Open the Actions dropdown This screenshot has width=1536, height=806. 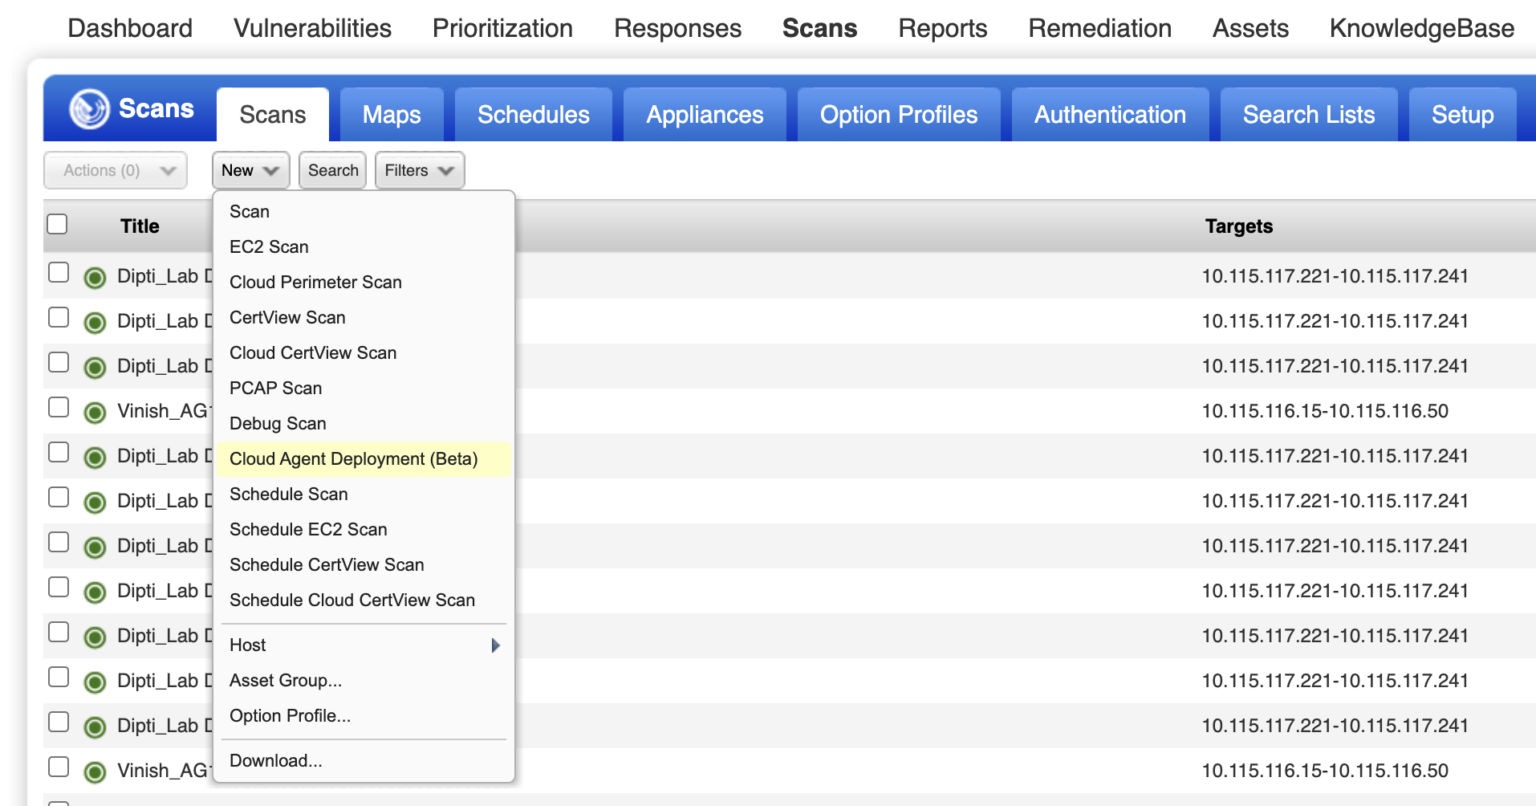click(114, 170)
